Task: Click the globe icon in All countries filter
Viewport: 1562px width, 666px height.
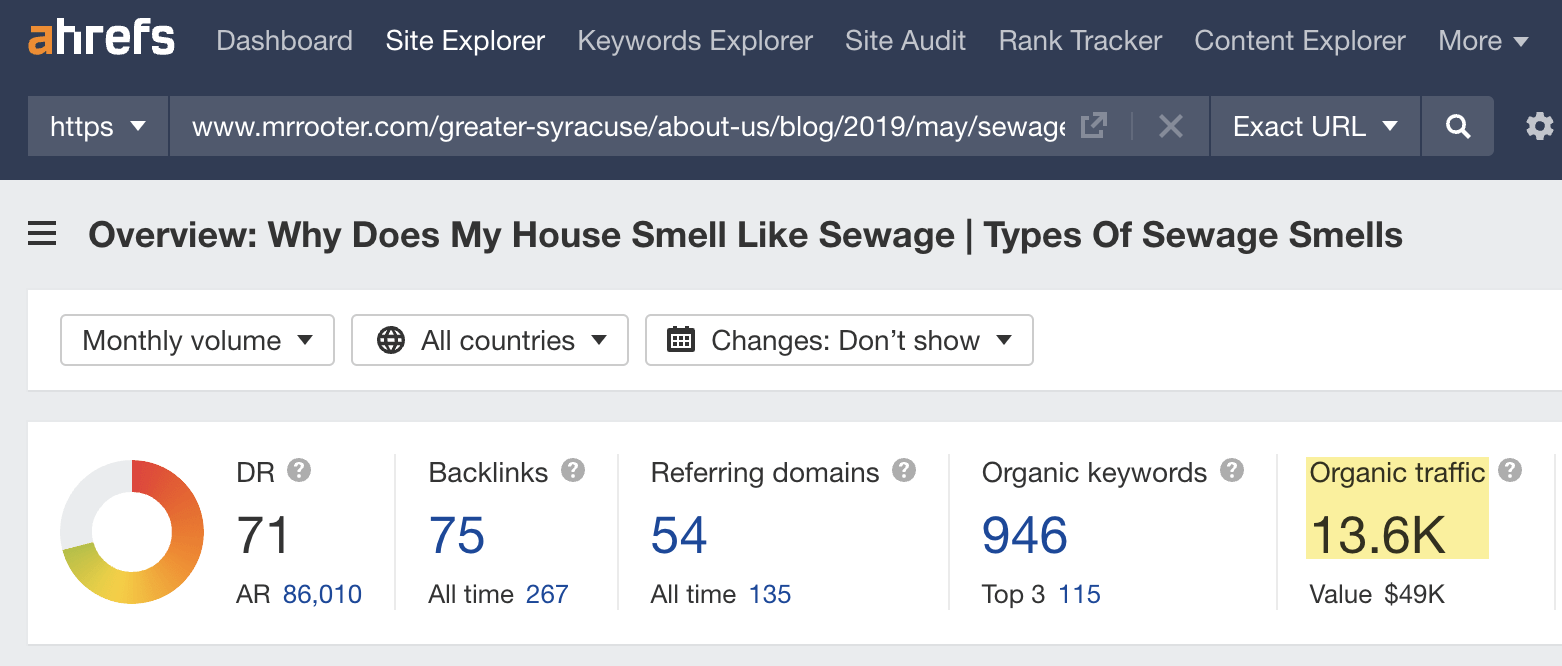Action: click(x=389, y=340)
